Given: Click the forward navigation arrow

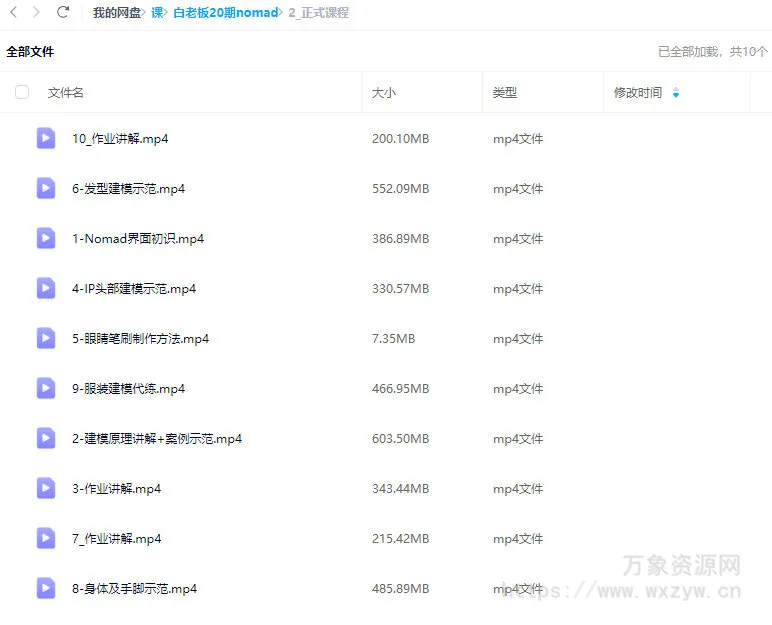Looking at the screenshot, I should pos(37,12).
